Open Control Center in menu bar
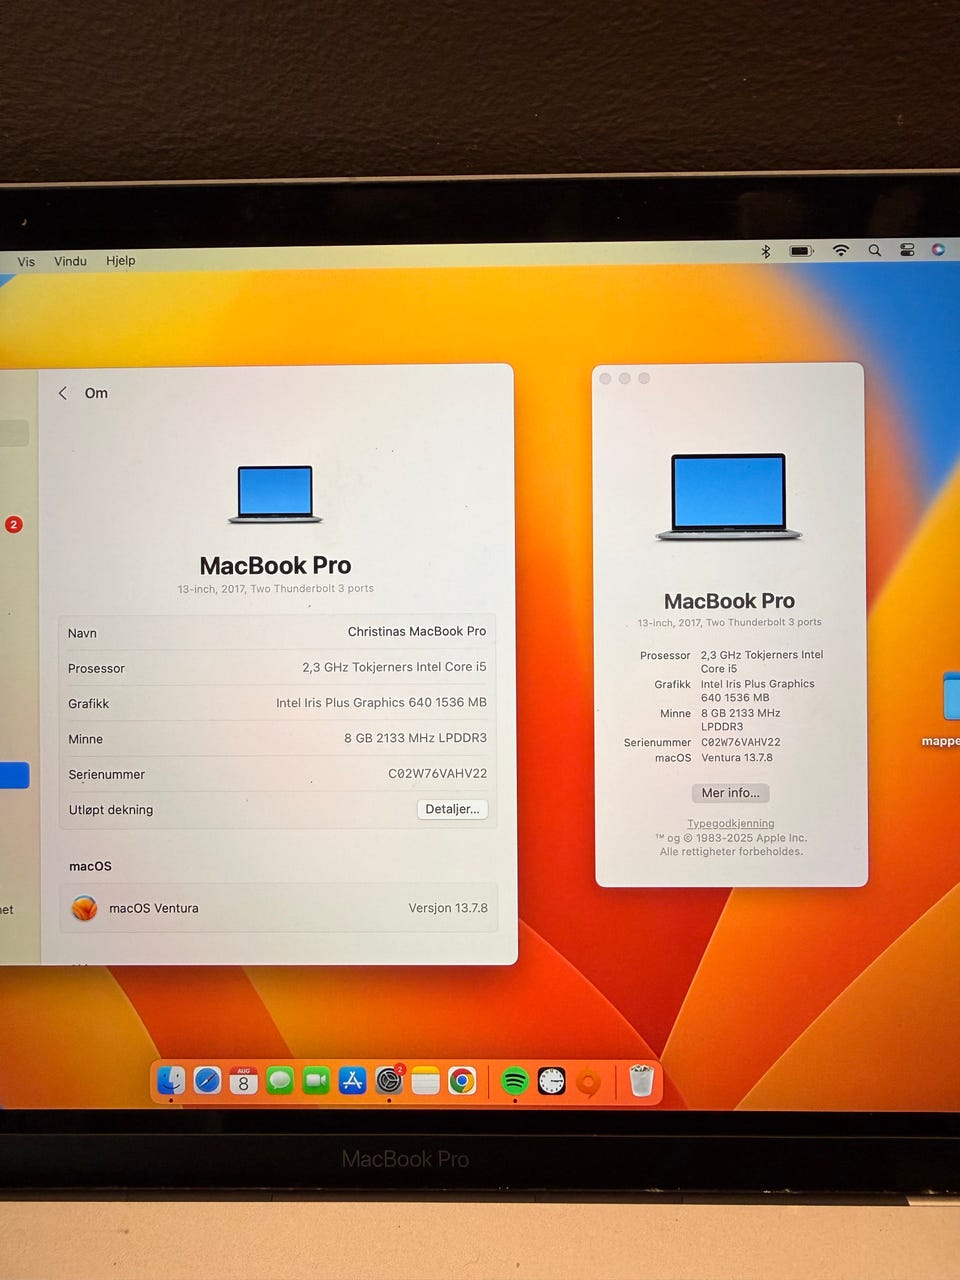 click(908, 250)
